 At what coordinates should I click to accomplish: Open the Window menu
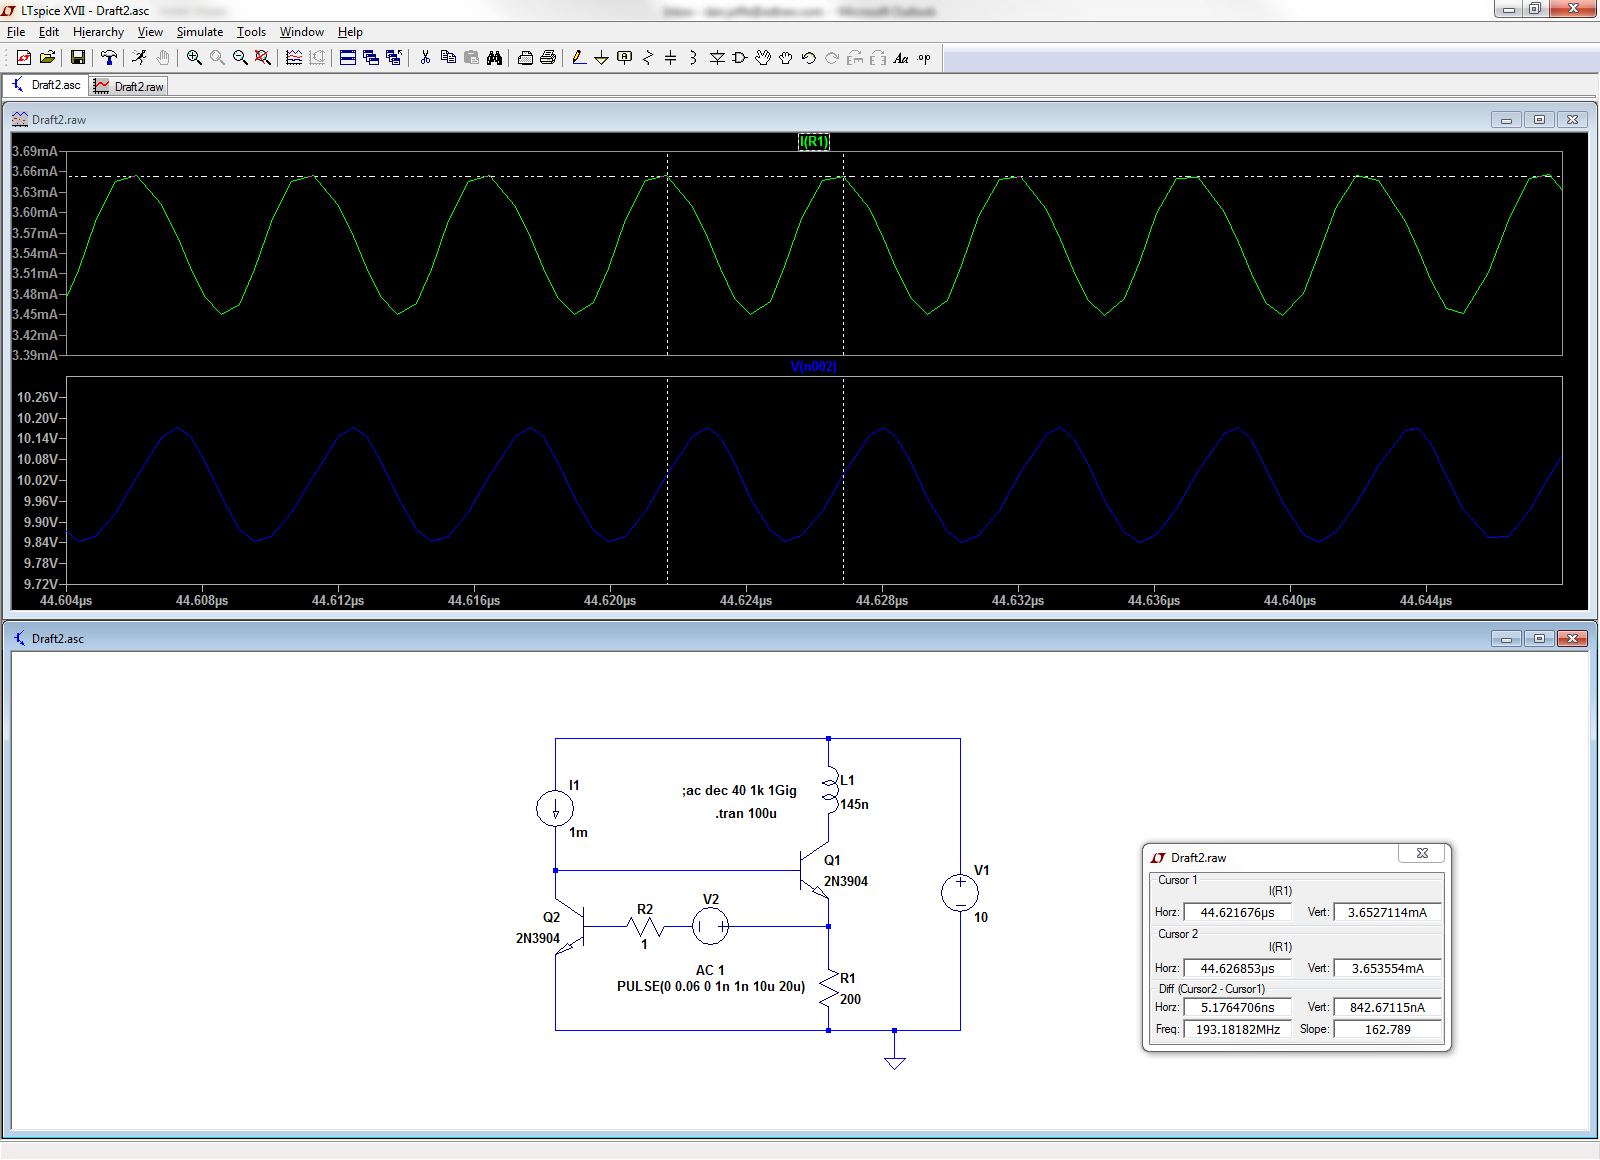coord(301,32)
